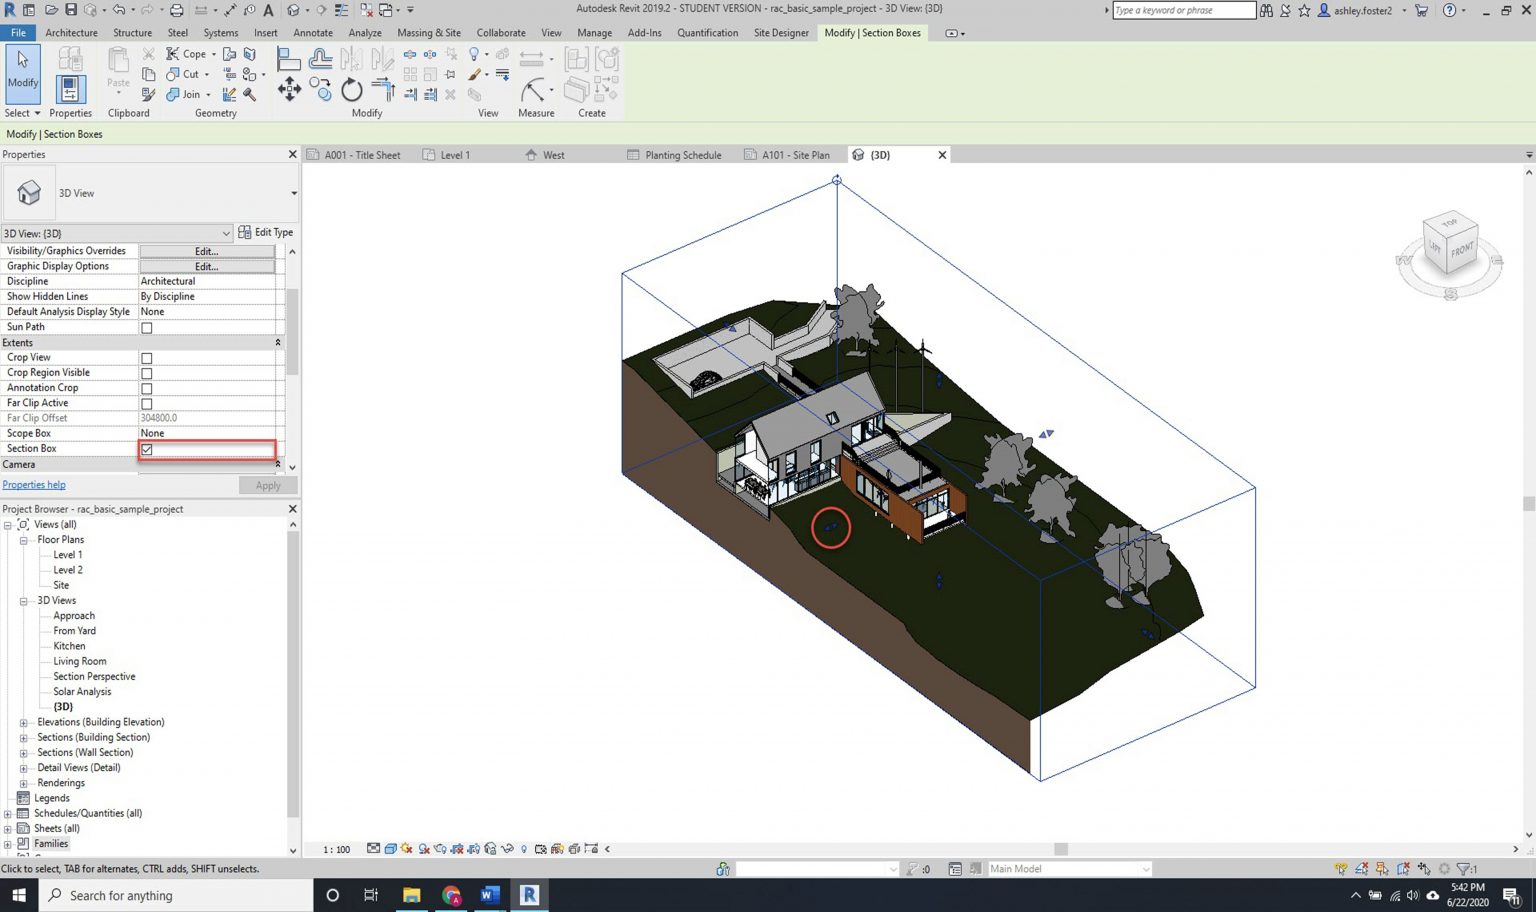Uncheck the Section Box property
This screenshot has height=912, width=1536.
[x=146, y=449]
